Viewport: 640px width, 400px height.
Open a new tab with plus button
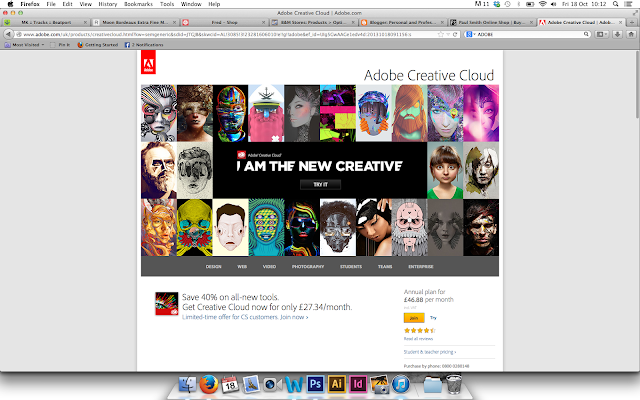coord(632,22)
